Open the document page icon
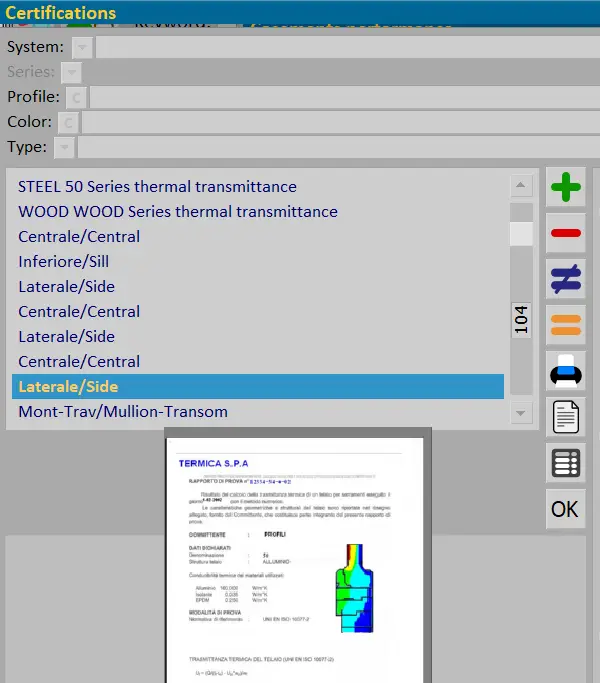The image size is (600, 683). 566,416
